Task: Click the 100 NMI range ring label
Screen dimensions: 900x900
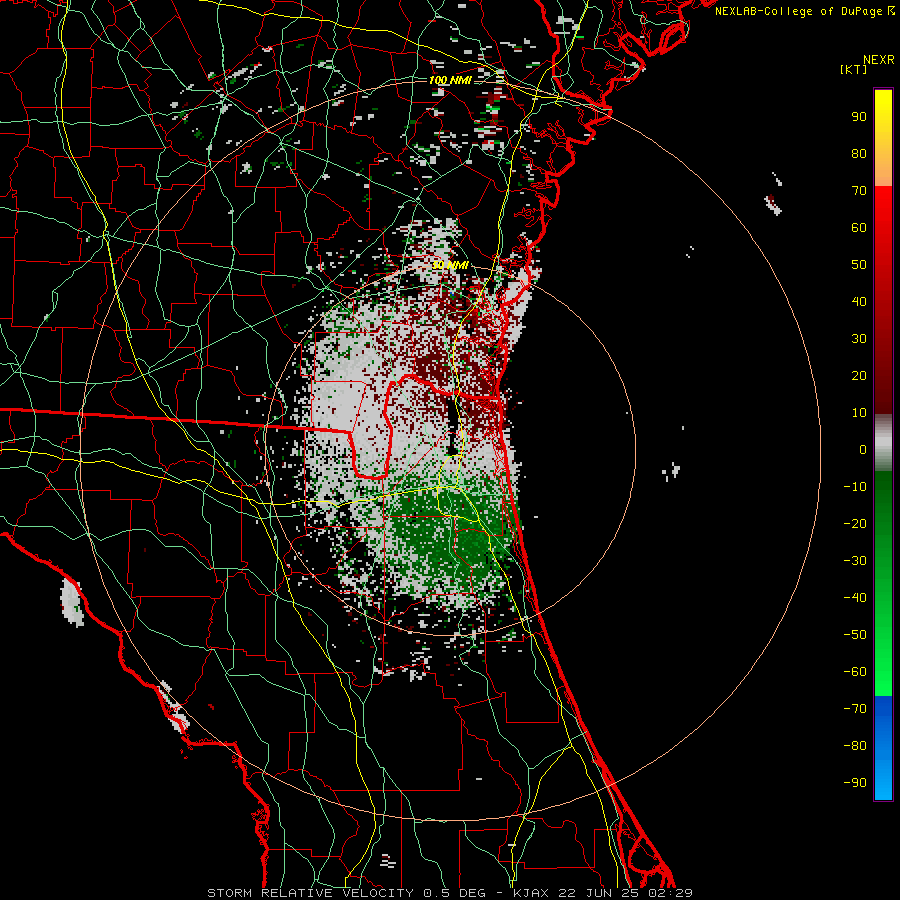Action: 450,80
